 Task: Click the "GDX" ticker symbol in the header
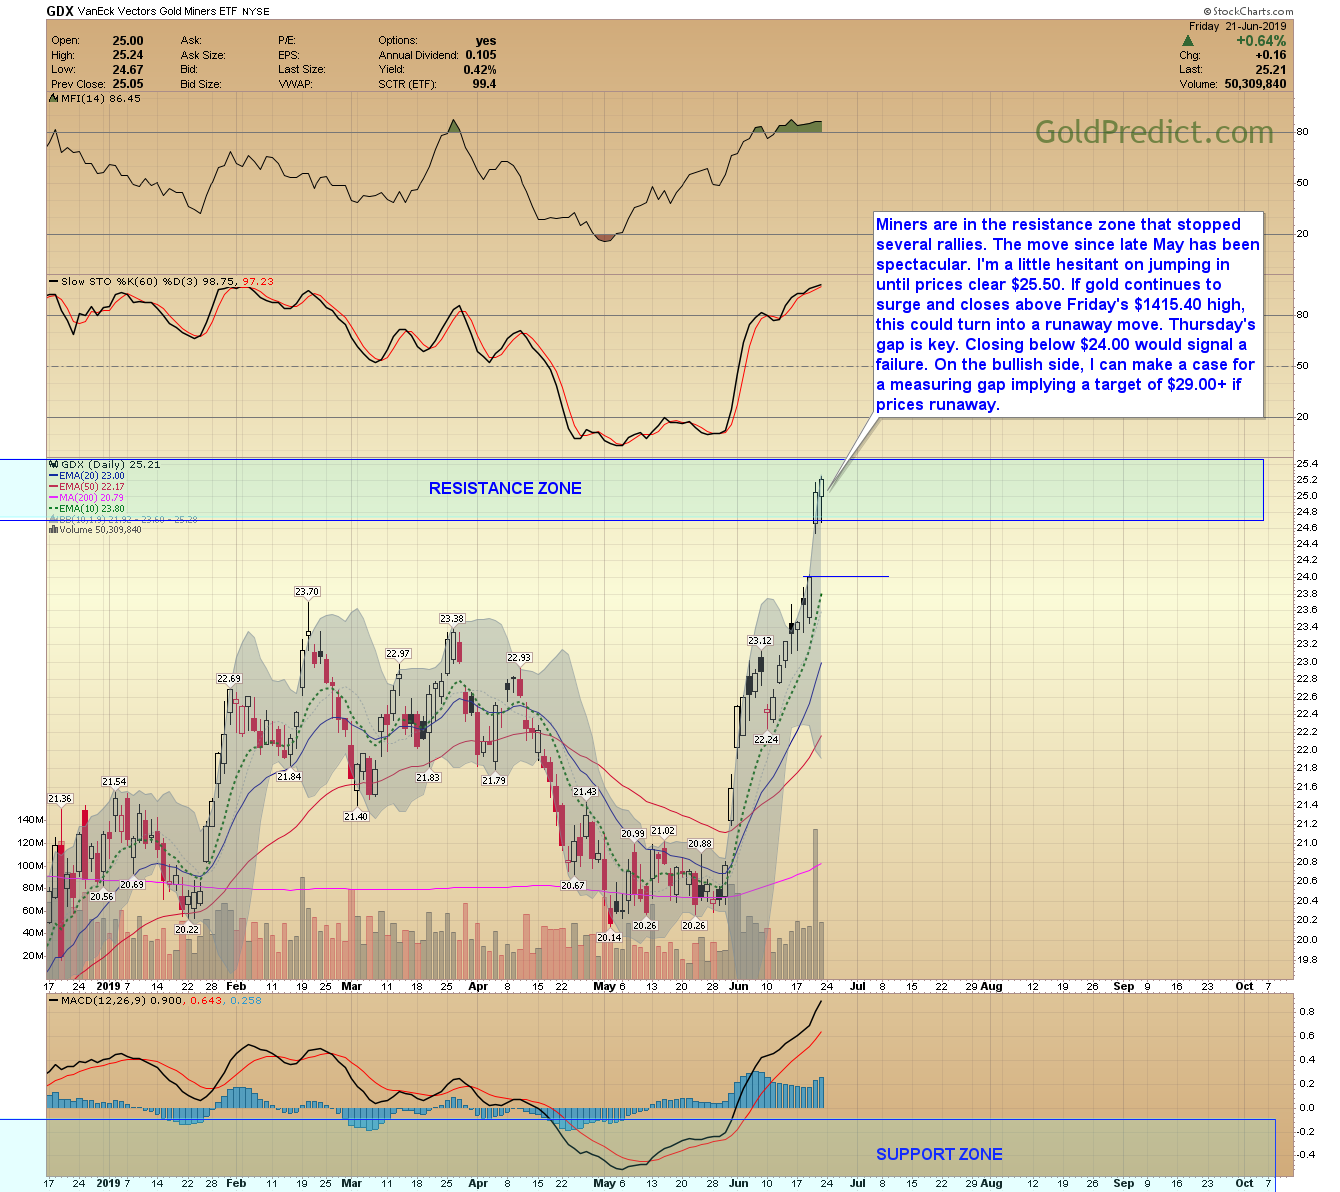click(60, 12)
